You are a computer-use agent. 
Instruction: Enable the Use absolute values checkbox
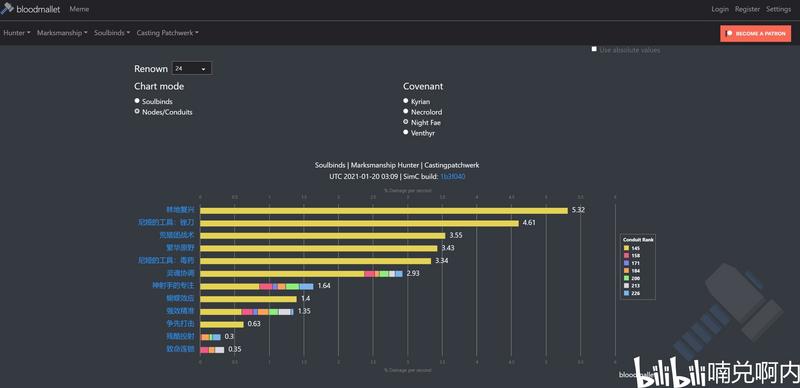click(594, 49)
